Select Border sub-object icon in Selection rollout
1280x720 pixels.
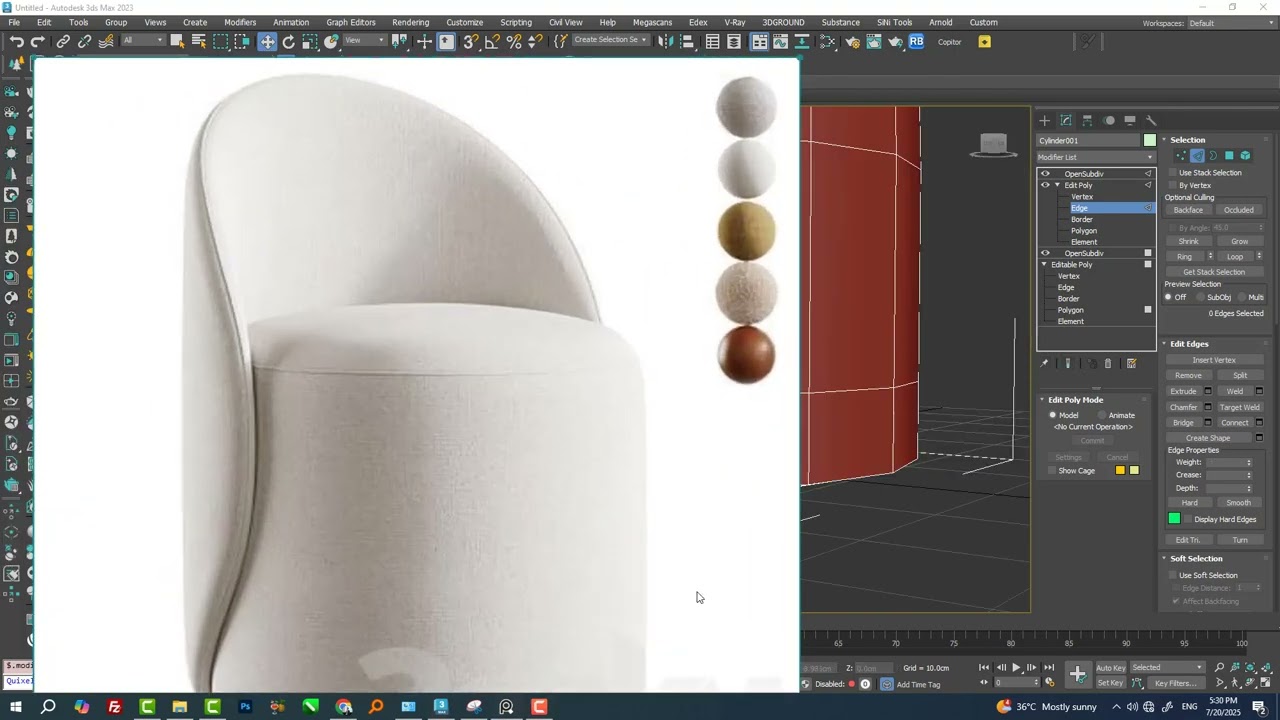(1213, 156)
